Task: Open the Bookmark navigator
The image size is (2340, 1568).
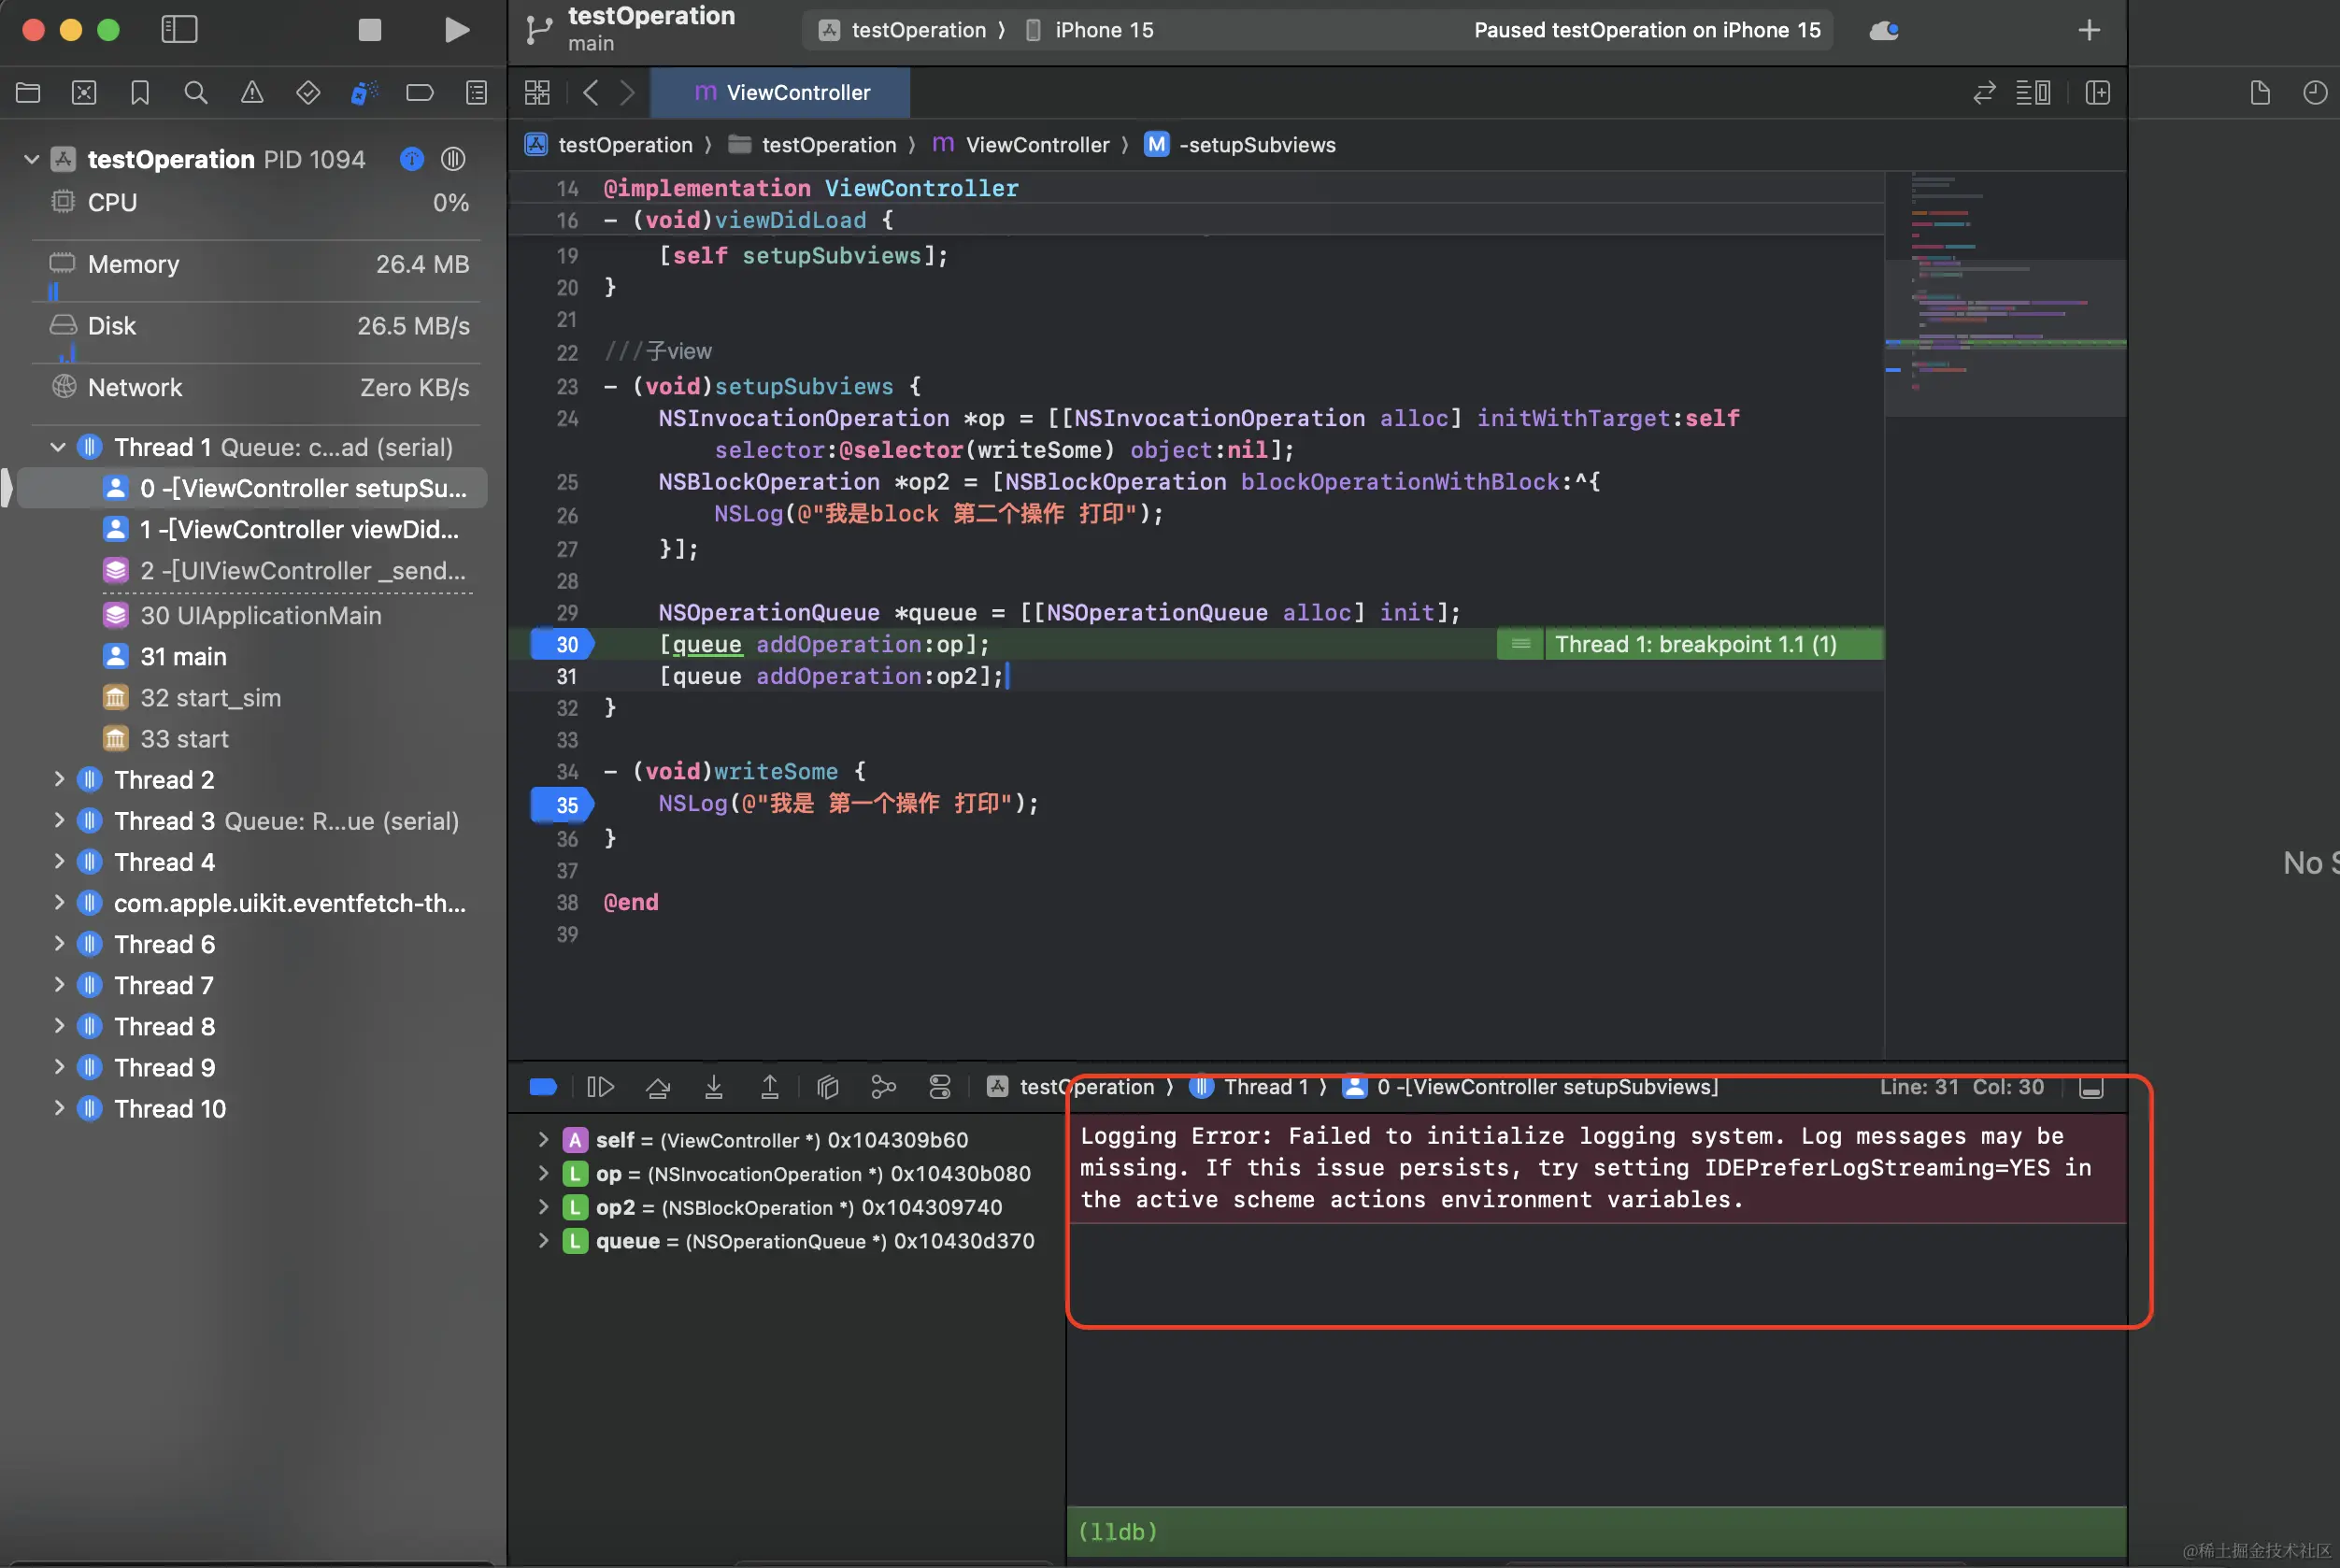Action: tap(140, 93)
